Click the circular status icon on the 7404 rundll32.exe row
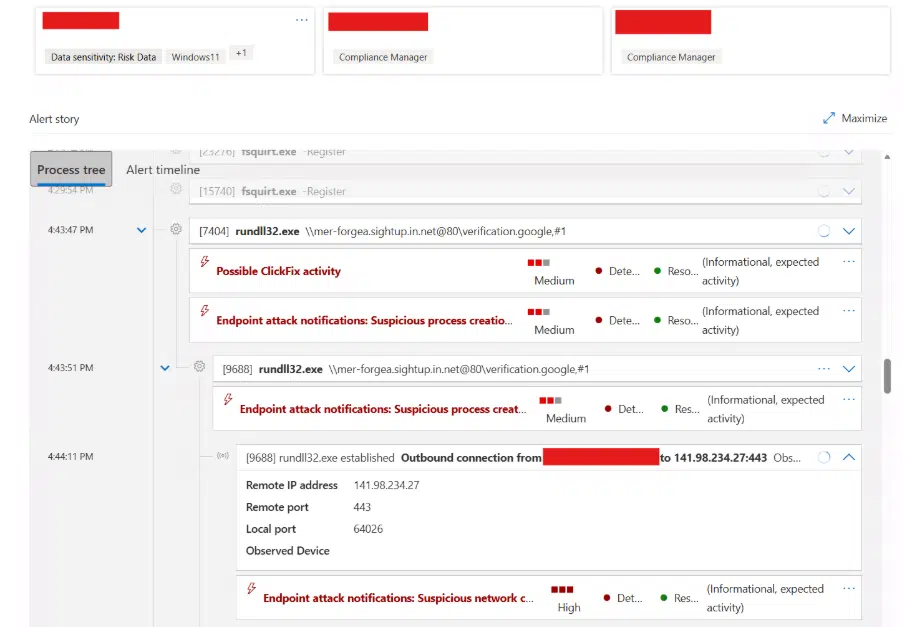The width and height of the screenshot is (903, 627). (x=823, y=230)
